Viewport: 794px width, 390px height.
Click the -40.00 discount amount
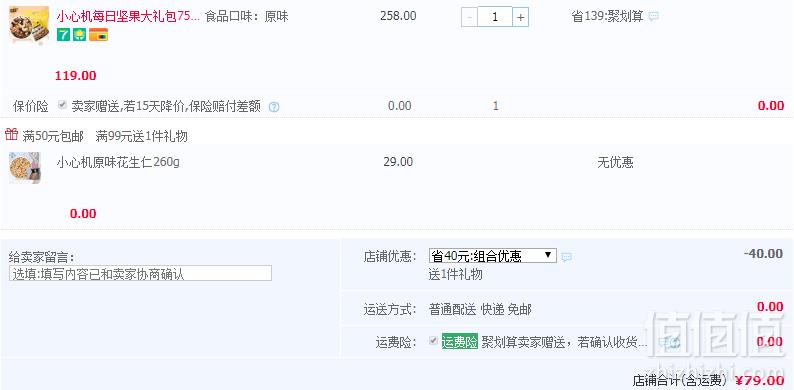(763, 254)
